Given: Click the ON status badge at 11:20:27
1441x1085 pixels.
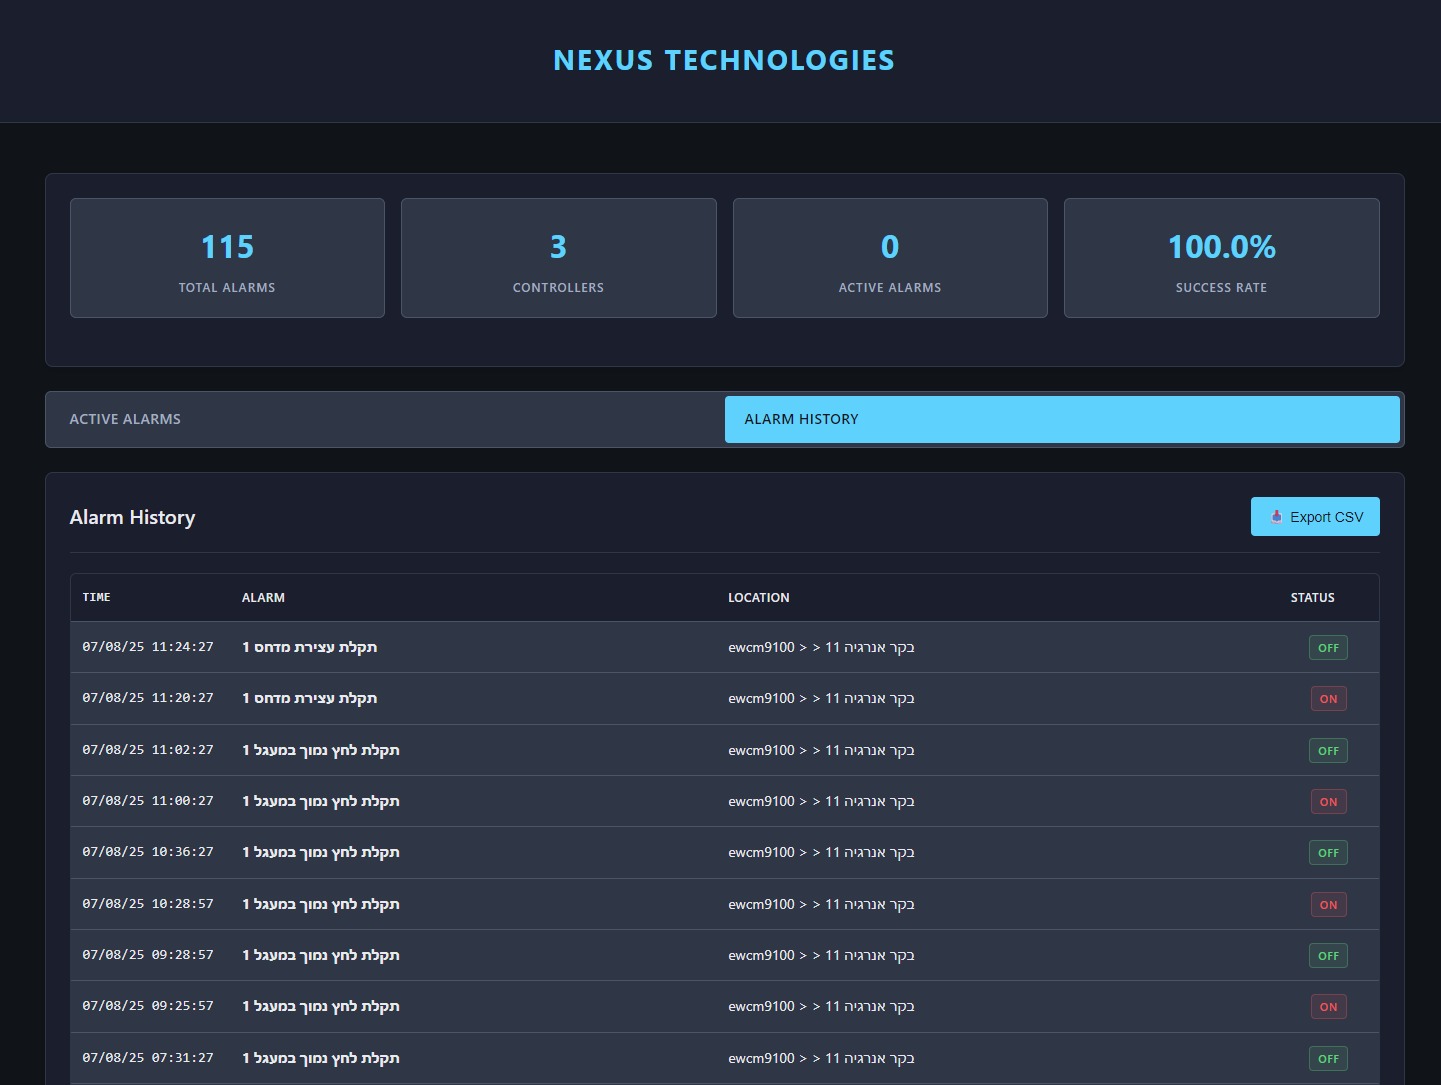Looking at the screenshot, I should point(1328,698).
